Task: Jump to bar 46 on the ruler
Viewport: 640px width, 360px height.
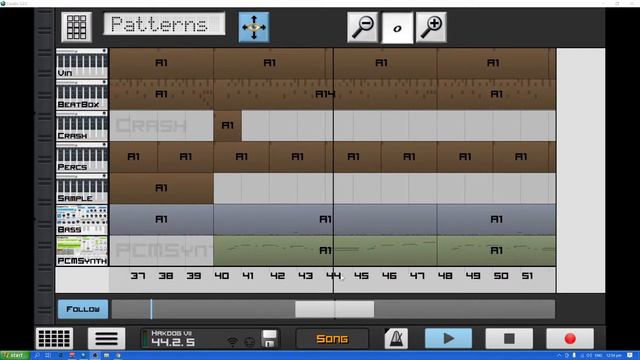Action: click(389, 276)
